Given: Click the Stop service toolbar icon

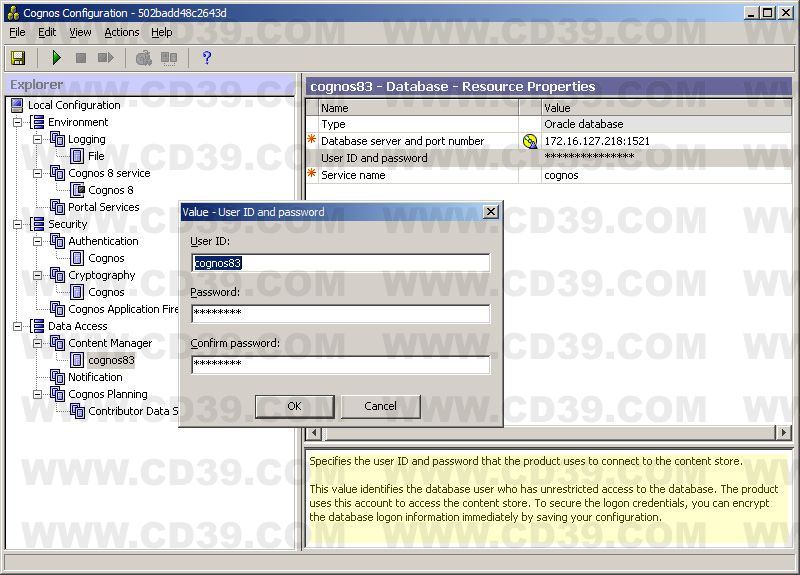Looking at the screenshot, I should (x=81, y=58).
